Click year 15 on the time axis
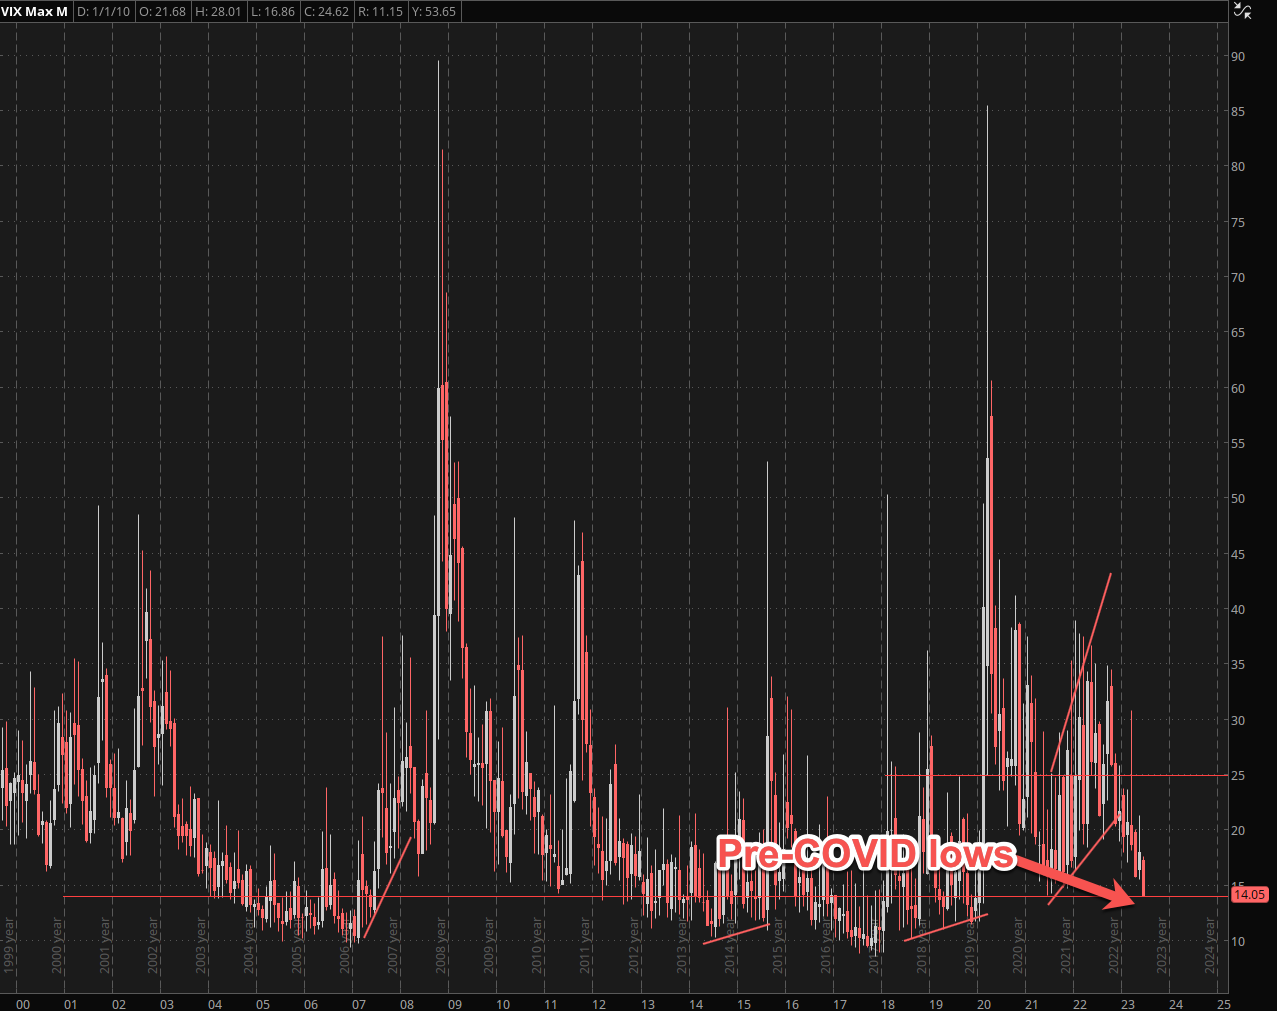 (x=743, y=1004)
